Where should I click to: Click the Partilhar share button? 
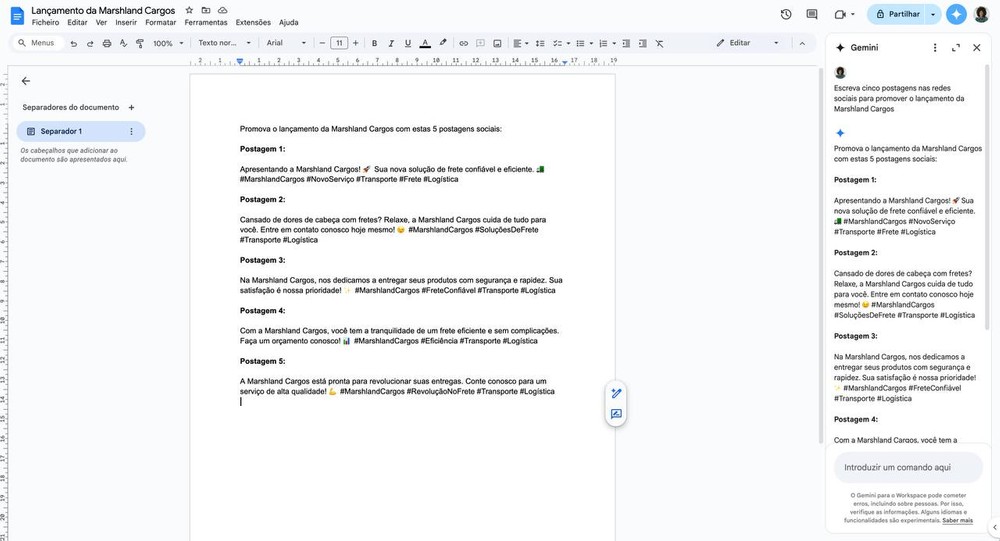[x=897, y=14]
